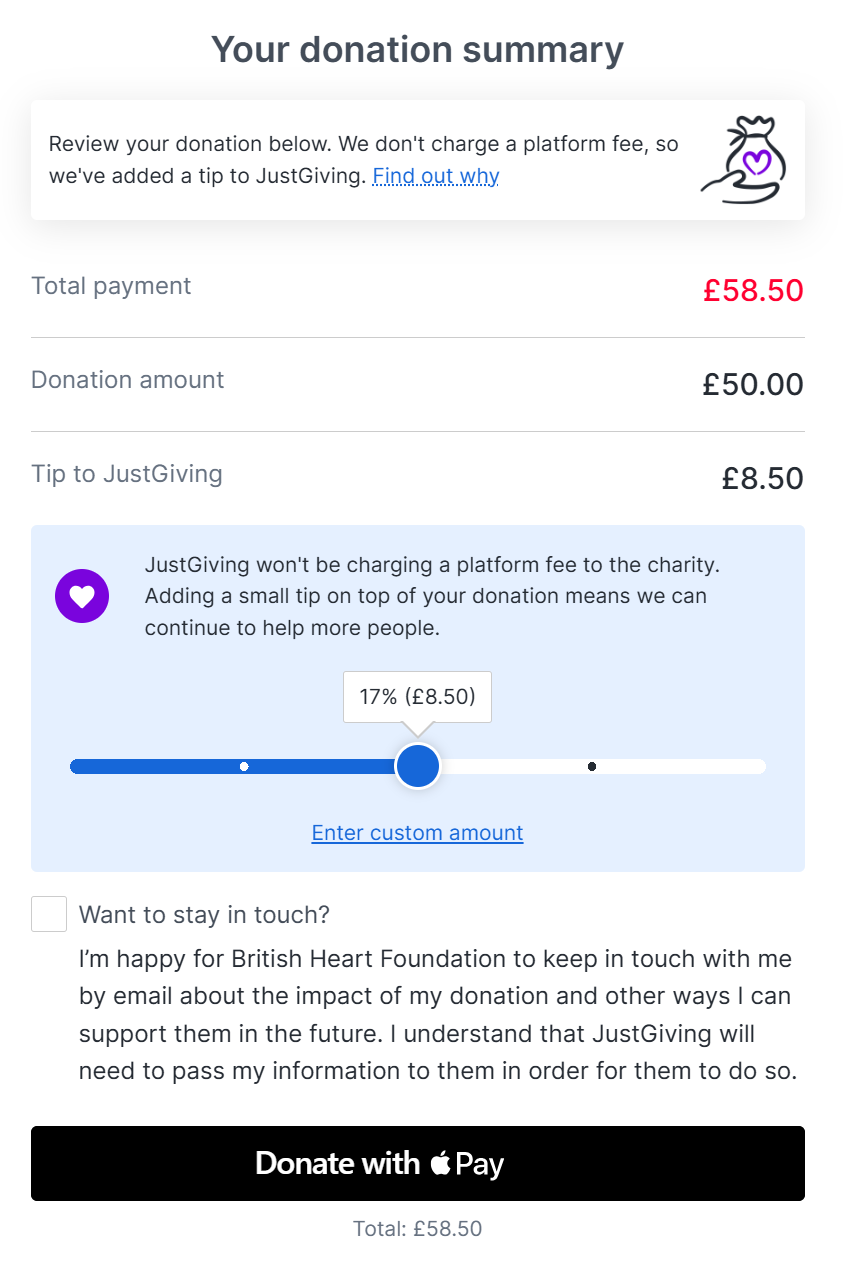The width and height of the screenshot is (852, 1266).
Task: Select the white dot on slider track
Action: 244,767
